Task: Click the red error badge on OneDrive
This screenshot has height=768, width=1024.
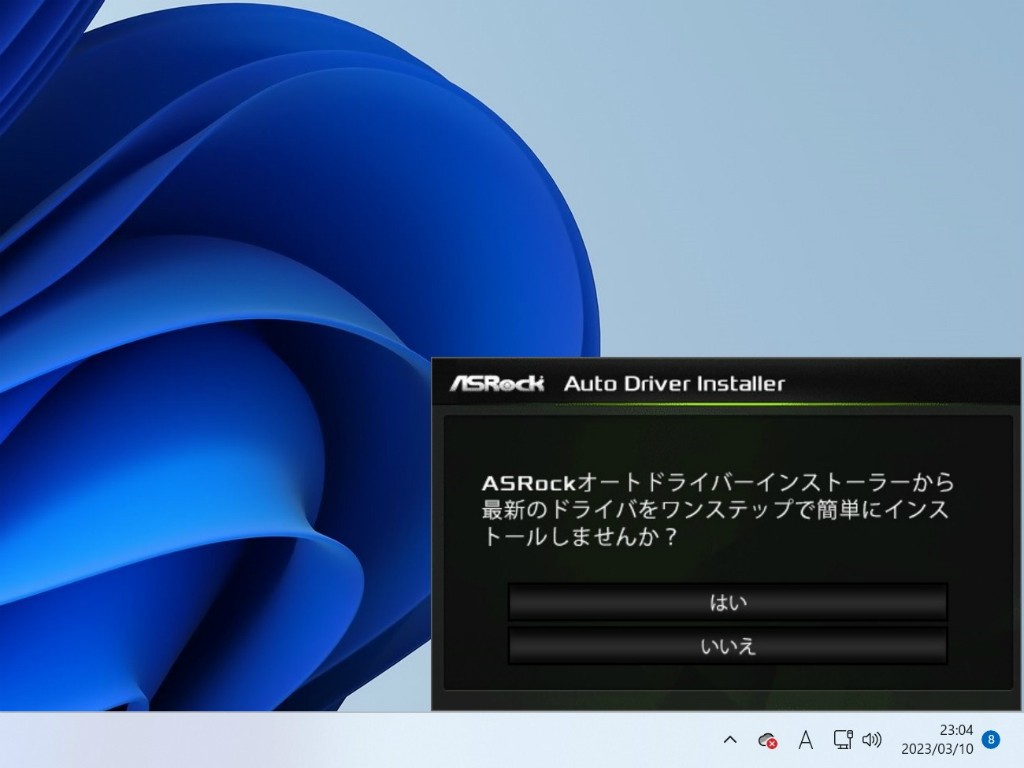Action: click(x=772, y=744)
